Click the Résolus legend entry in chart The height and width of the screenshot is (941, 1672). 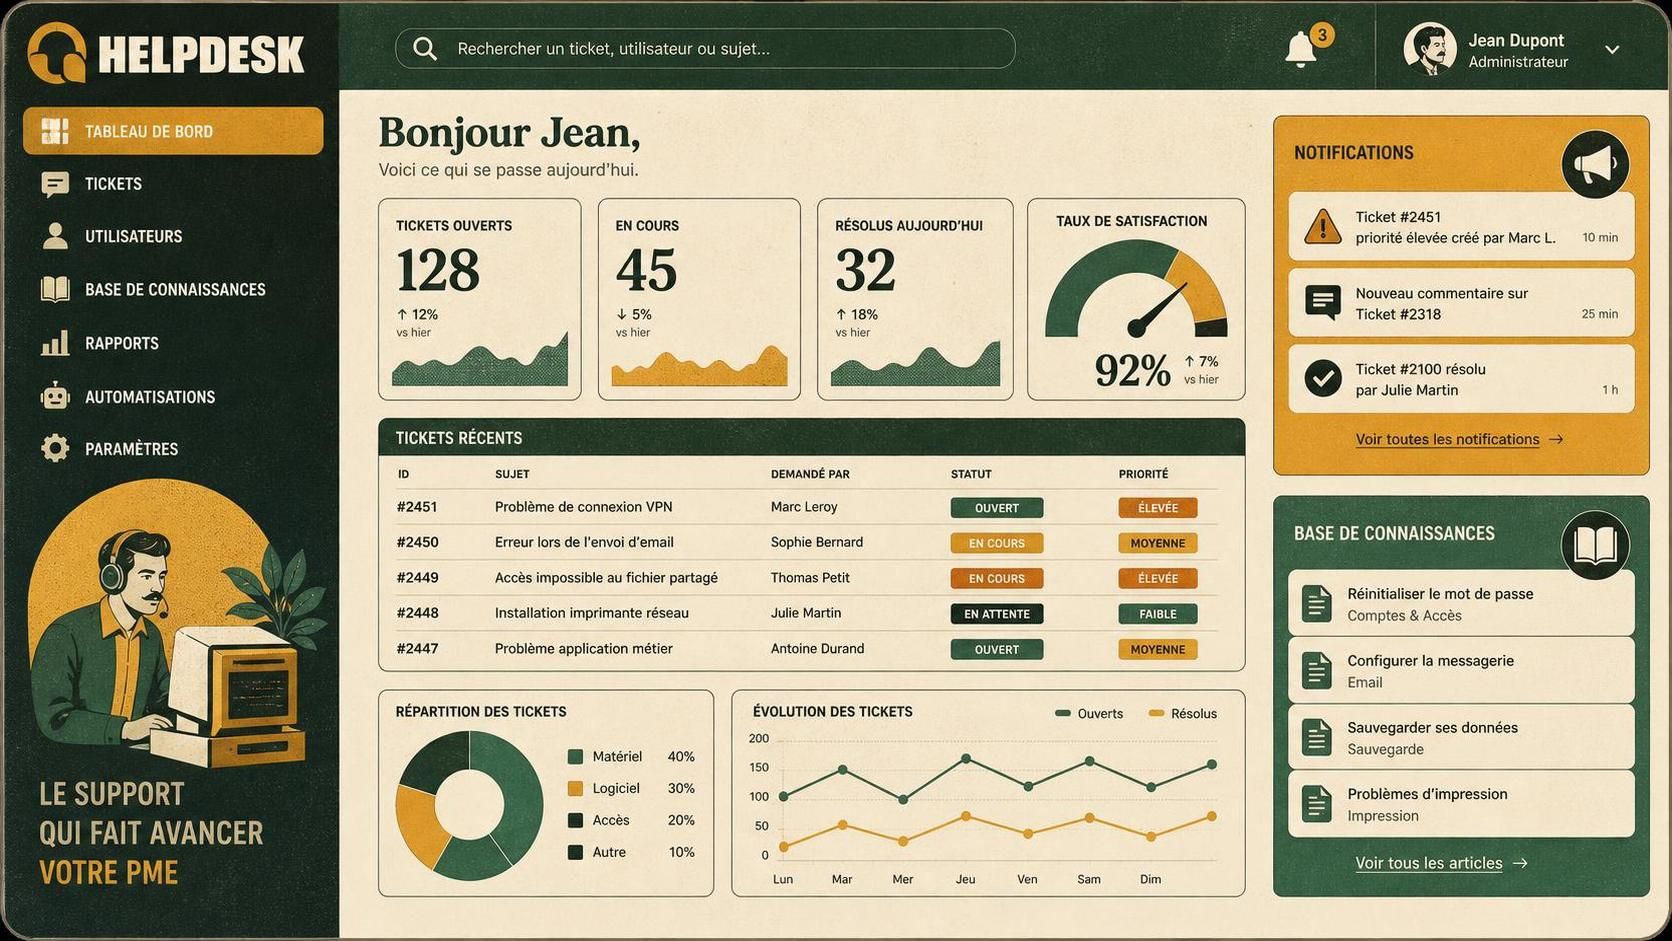1183,714
